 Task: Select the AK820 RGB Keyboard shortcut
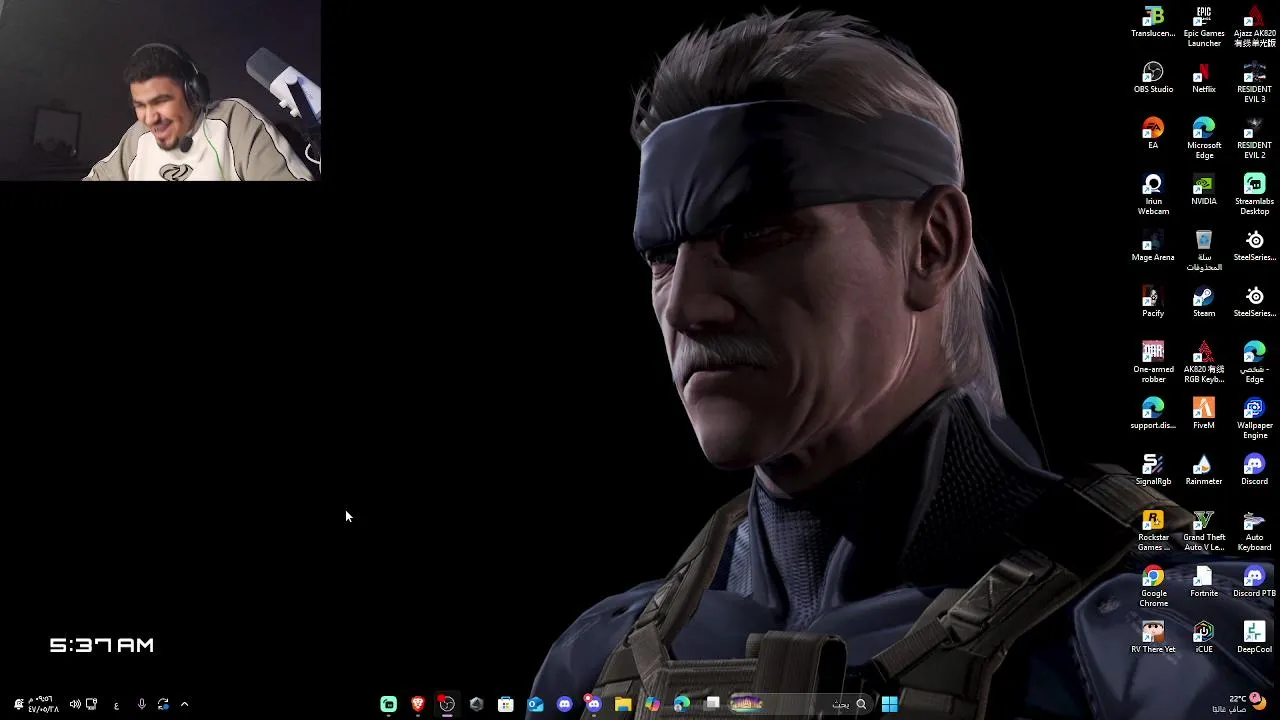pos(1204,363)
